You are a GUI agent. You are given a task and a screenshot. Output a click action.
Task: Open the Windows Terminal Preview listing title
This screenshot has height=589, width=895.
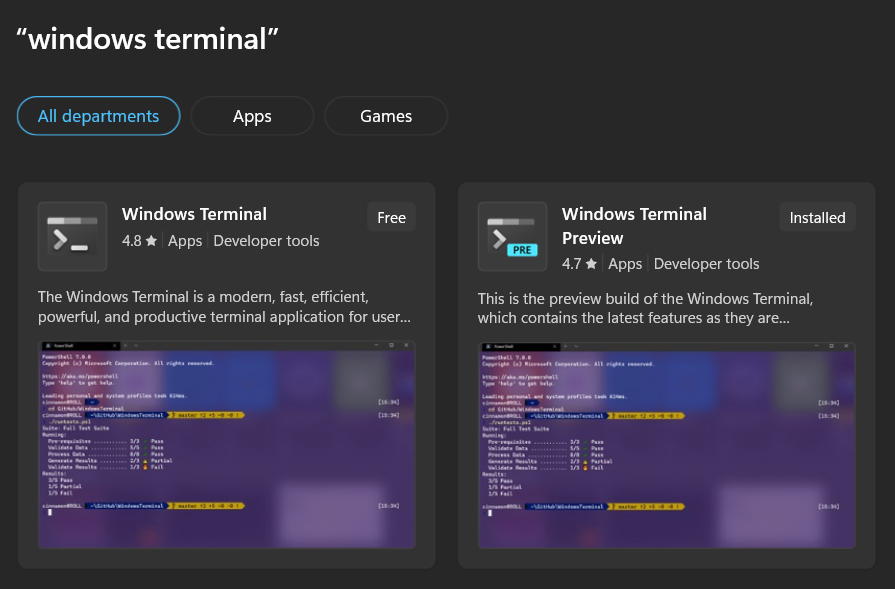pos(634,224)
